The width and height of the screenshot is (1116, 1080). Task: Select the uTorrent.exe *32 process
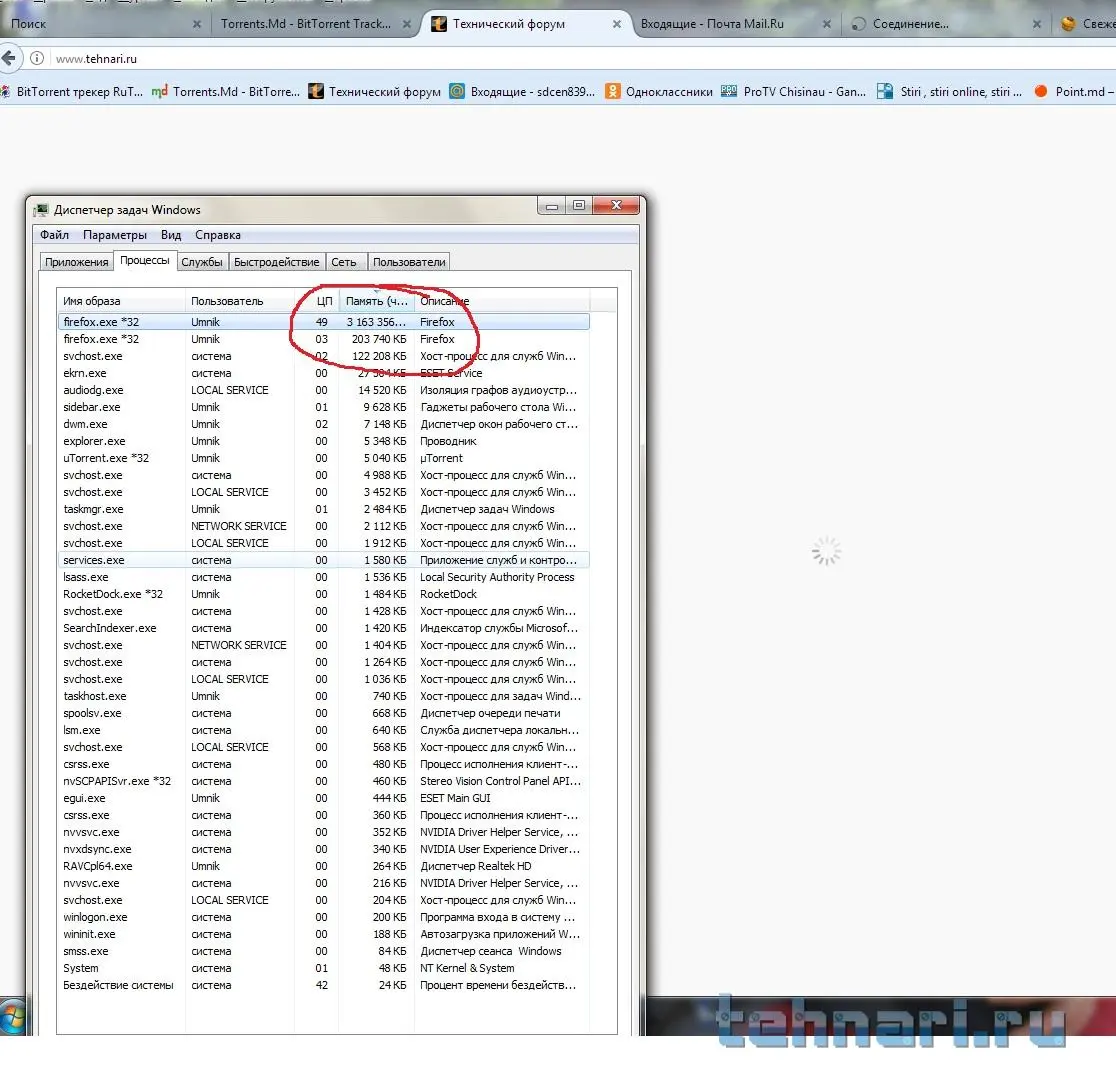[324, 458]
